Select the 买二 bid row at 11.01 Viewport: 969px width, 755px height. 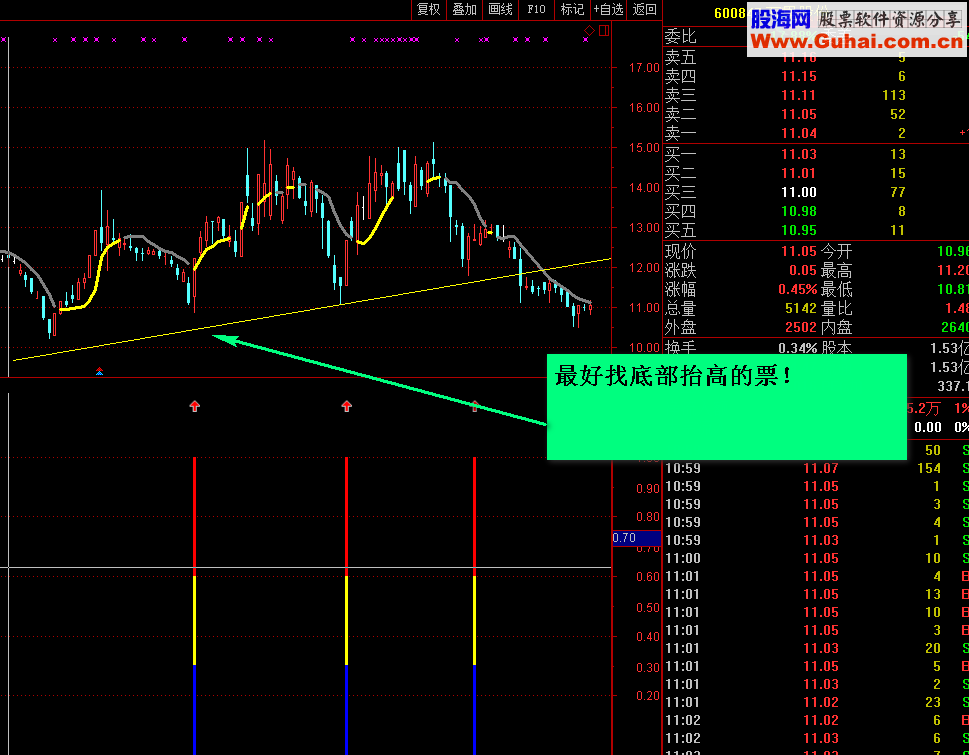coord(816,174)
